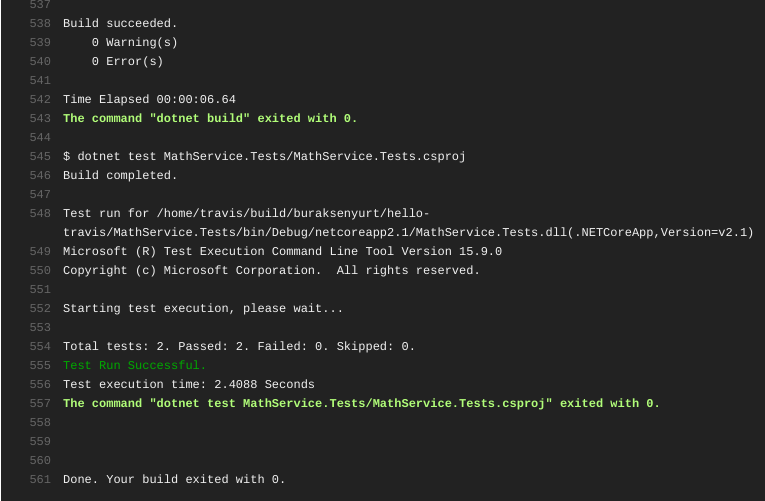Click the 'dotnet test ... exited with 0' line

click(x=361, y=403)
